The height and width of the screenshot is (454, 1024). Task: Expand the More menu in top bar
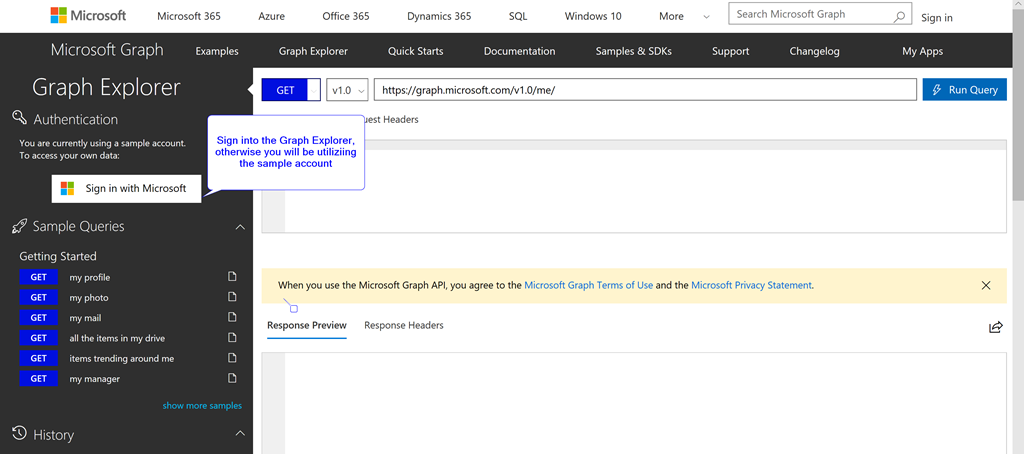[684, 16]
